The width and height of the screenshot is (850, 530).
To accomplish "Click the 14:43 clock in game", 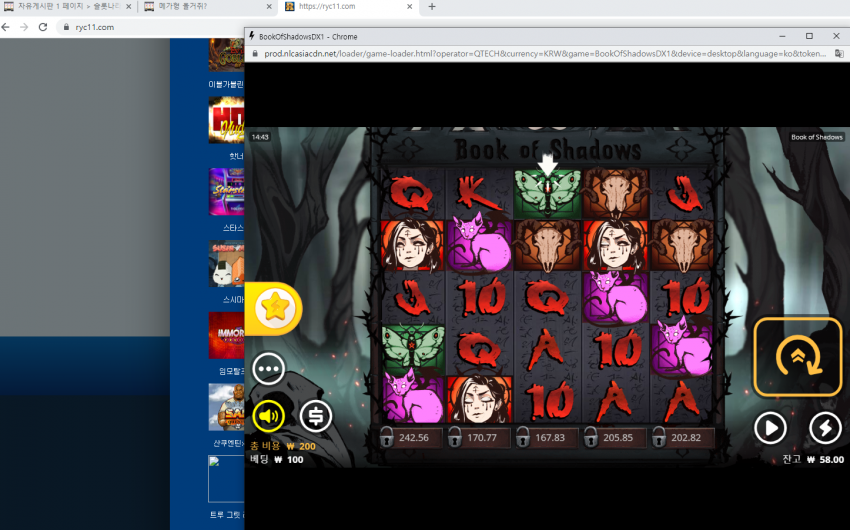I will tap(260, 137).
